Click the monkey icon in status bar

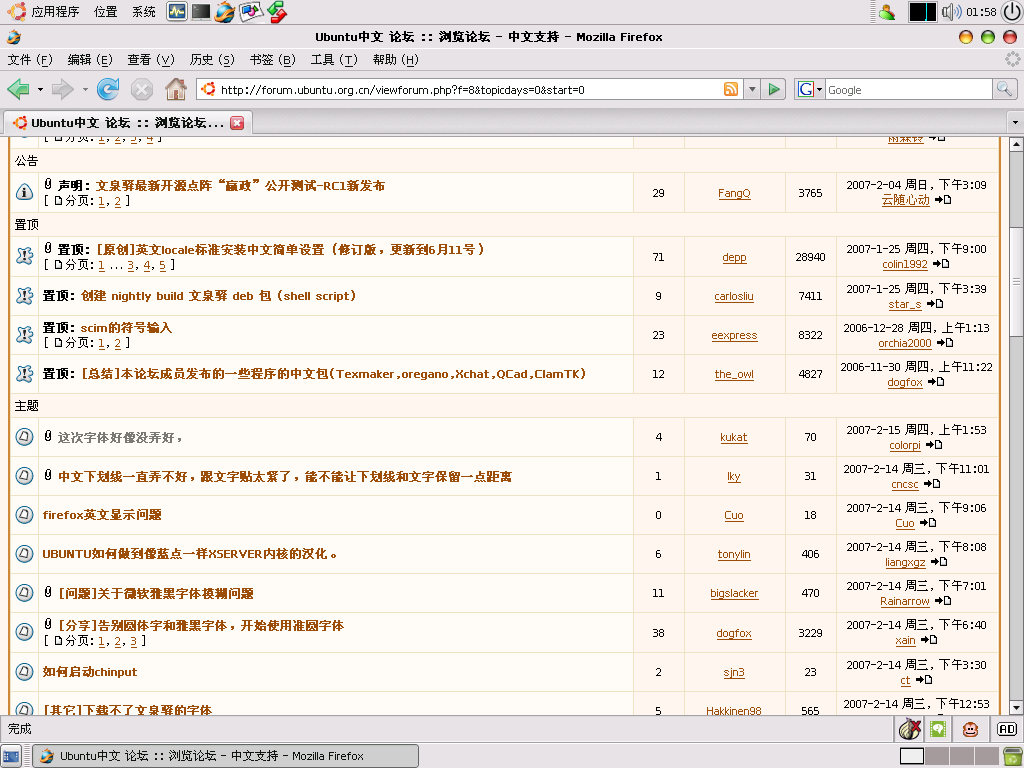(x=970, y=729)
